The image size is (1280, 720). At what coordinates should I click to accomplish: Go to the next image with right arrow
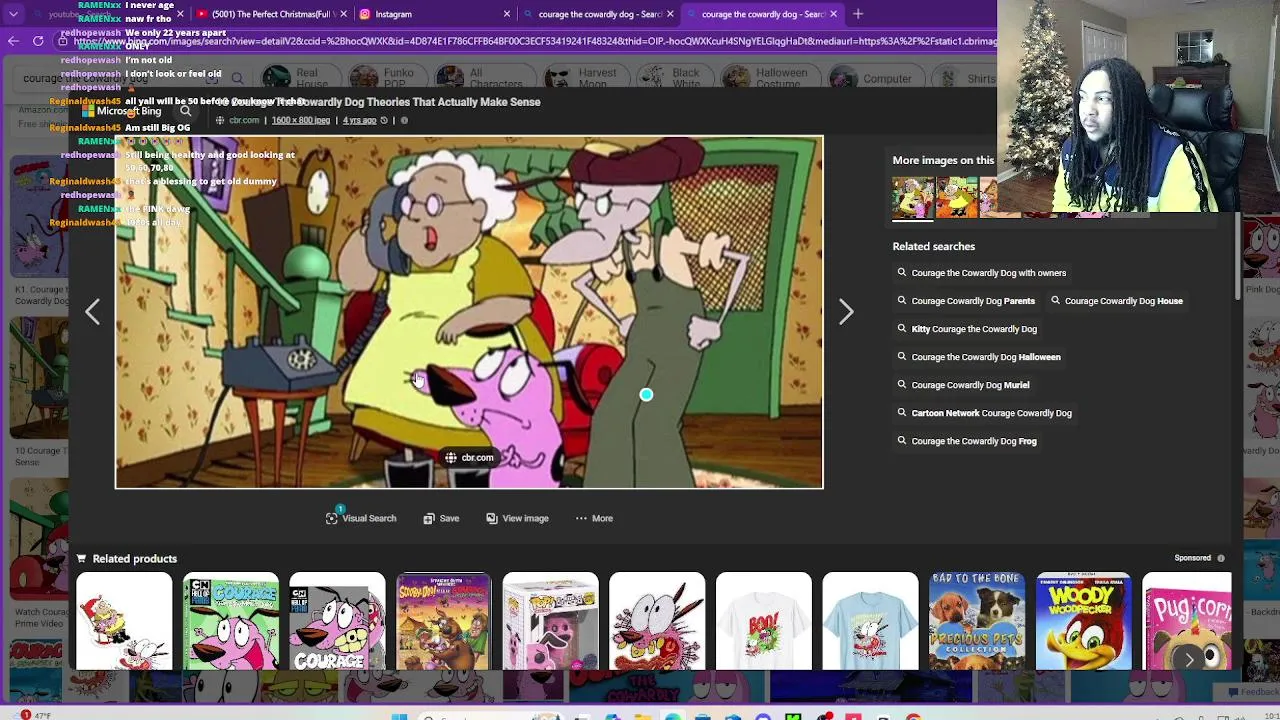pos(846,312)
